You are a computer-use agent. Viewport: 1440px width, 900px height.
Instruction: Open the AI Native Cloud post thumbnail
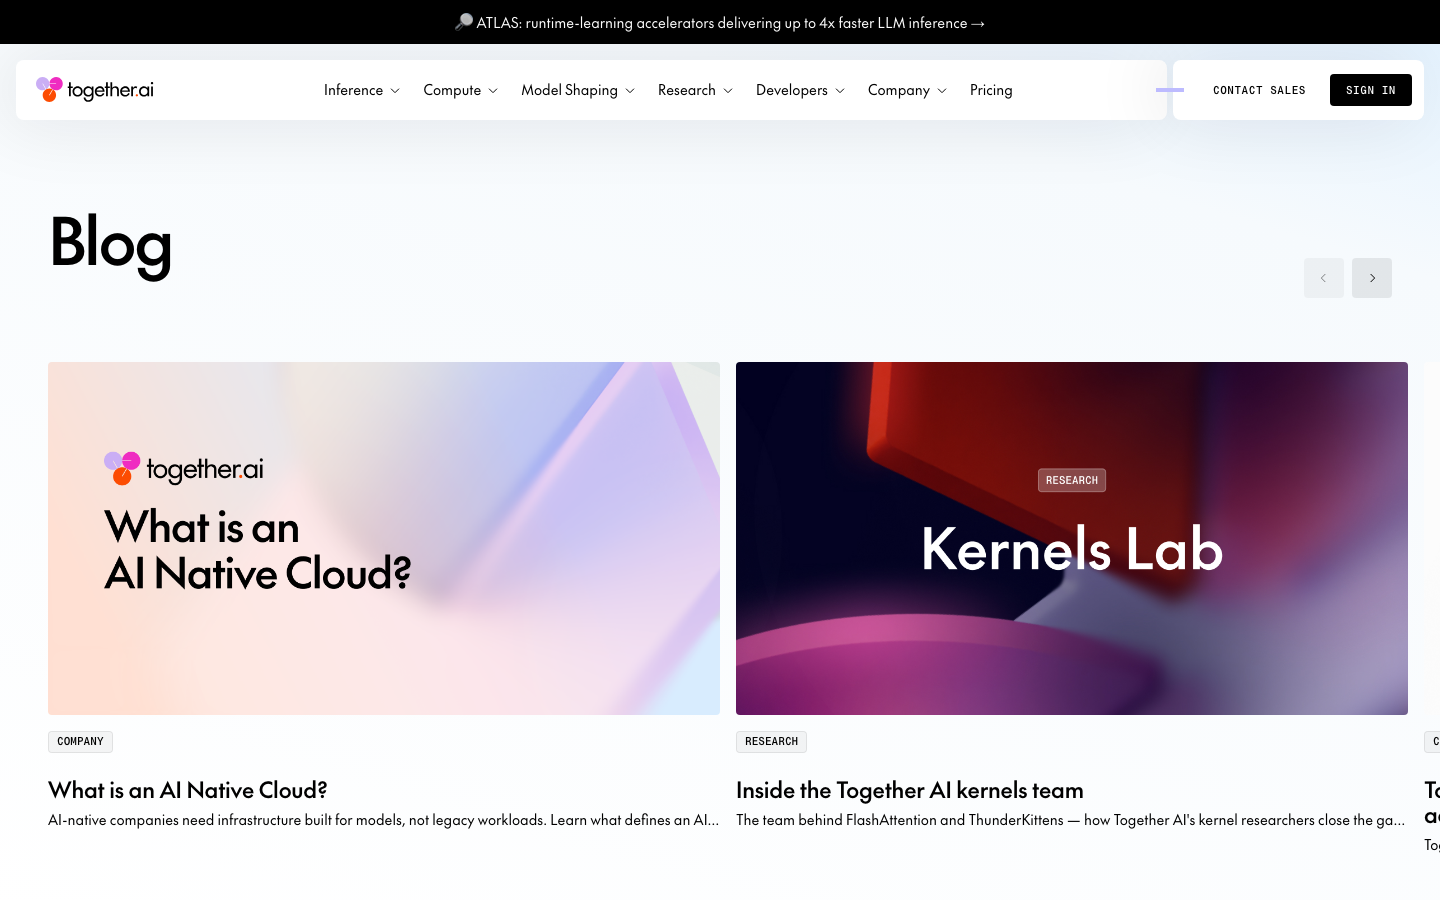click(x=384, y=538)
